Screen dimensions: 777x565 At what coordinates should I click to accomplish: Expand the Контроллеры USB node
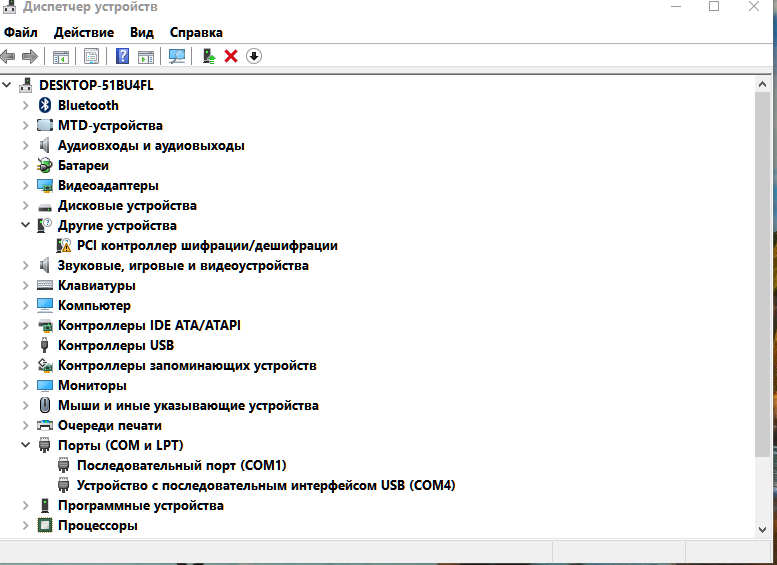click(26, 345)
